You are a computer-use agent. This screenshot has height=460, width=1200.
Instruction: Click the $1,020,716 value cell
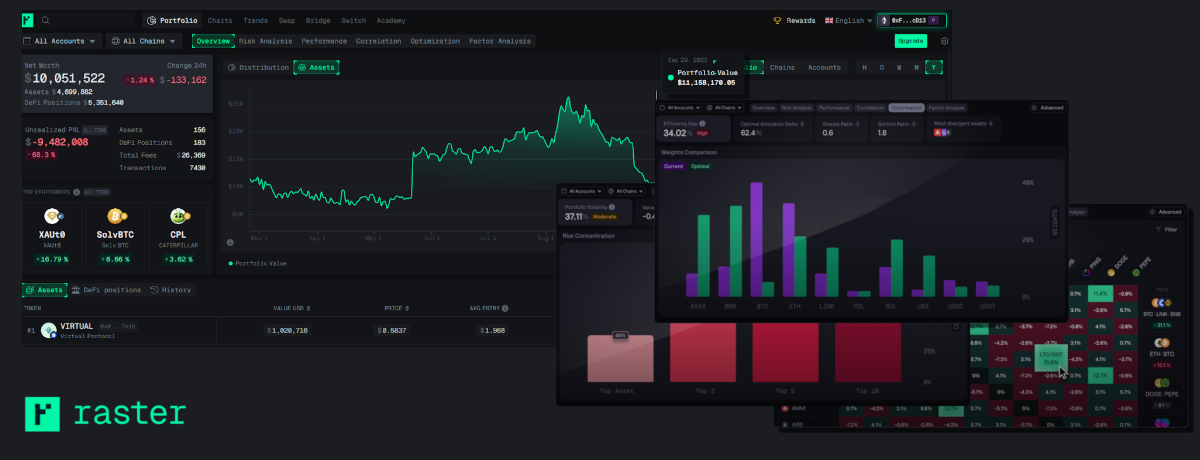[287, 330]
